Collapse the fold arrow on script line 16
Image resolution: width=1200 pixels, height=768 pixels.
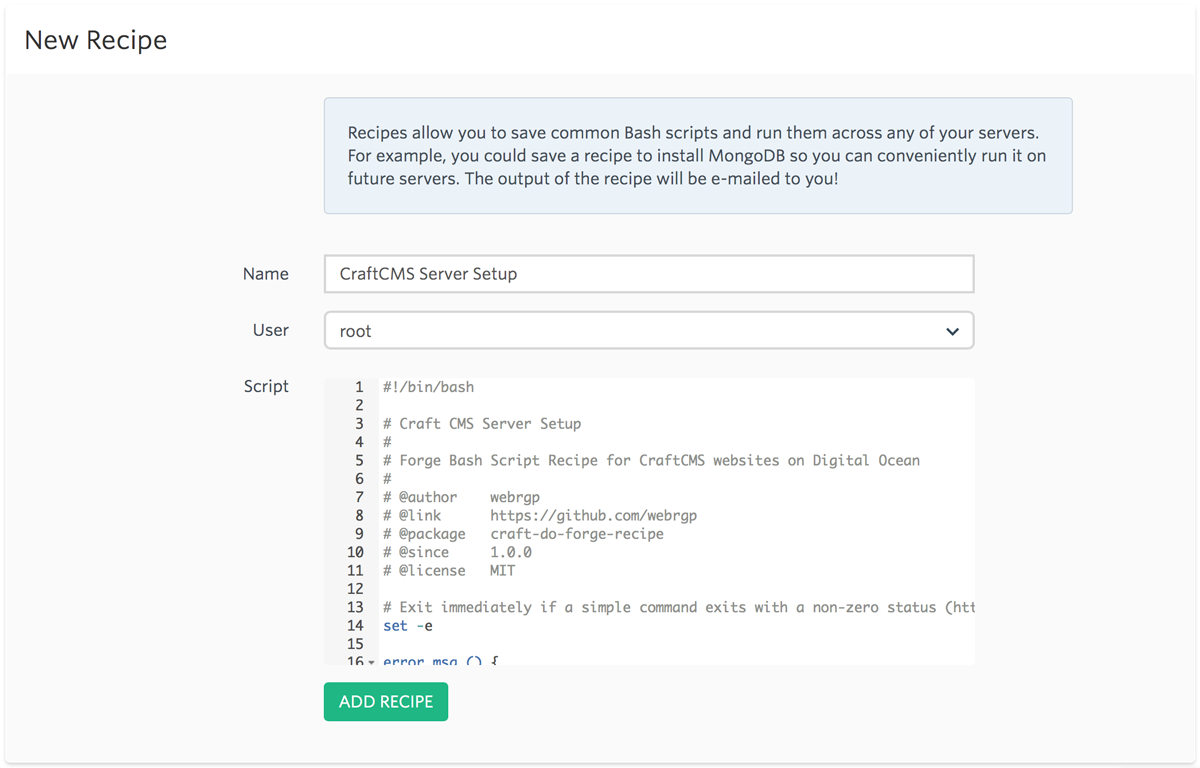(372, 661)
